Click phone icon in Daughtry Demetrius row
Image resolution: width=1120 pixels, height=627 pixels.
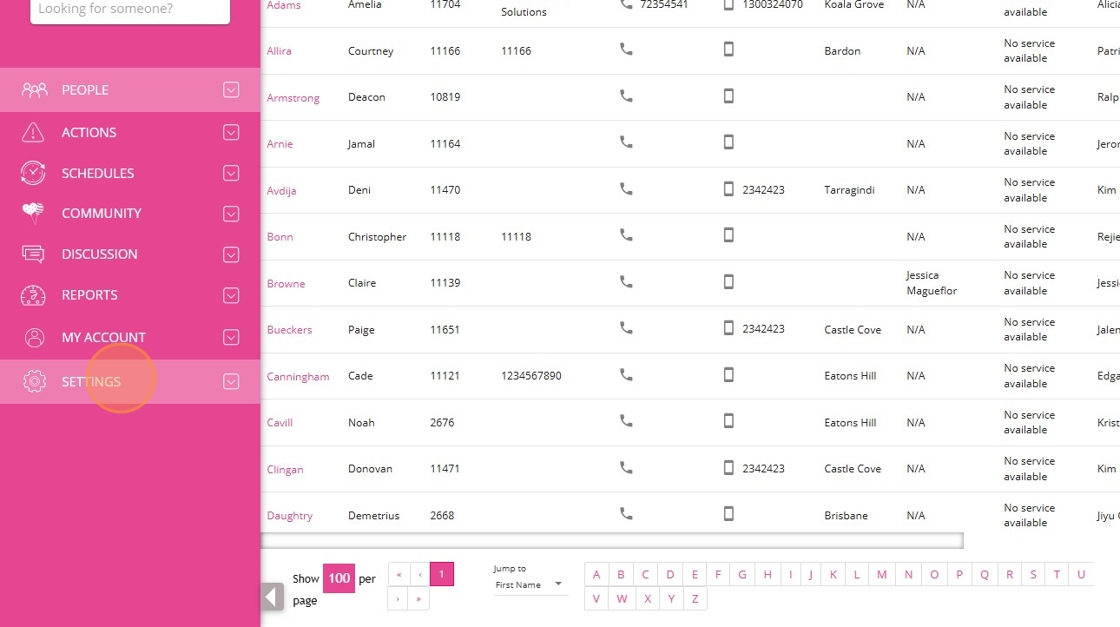(x=626, y=513)
